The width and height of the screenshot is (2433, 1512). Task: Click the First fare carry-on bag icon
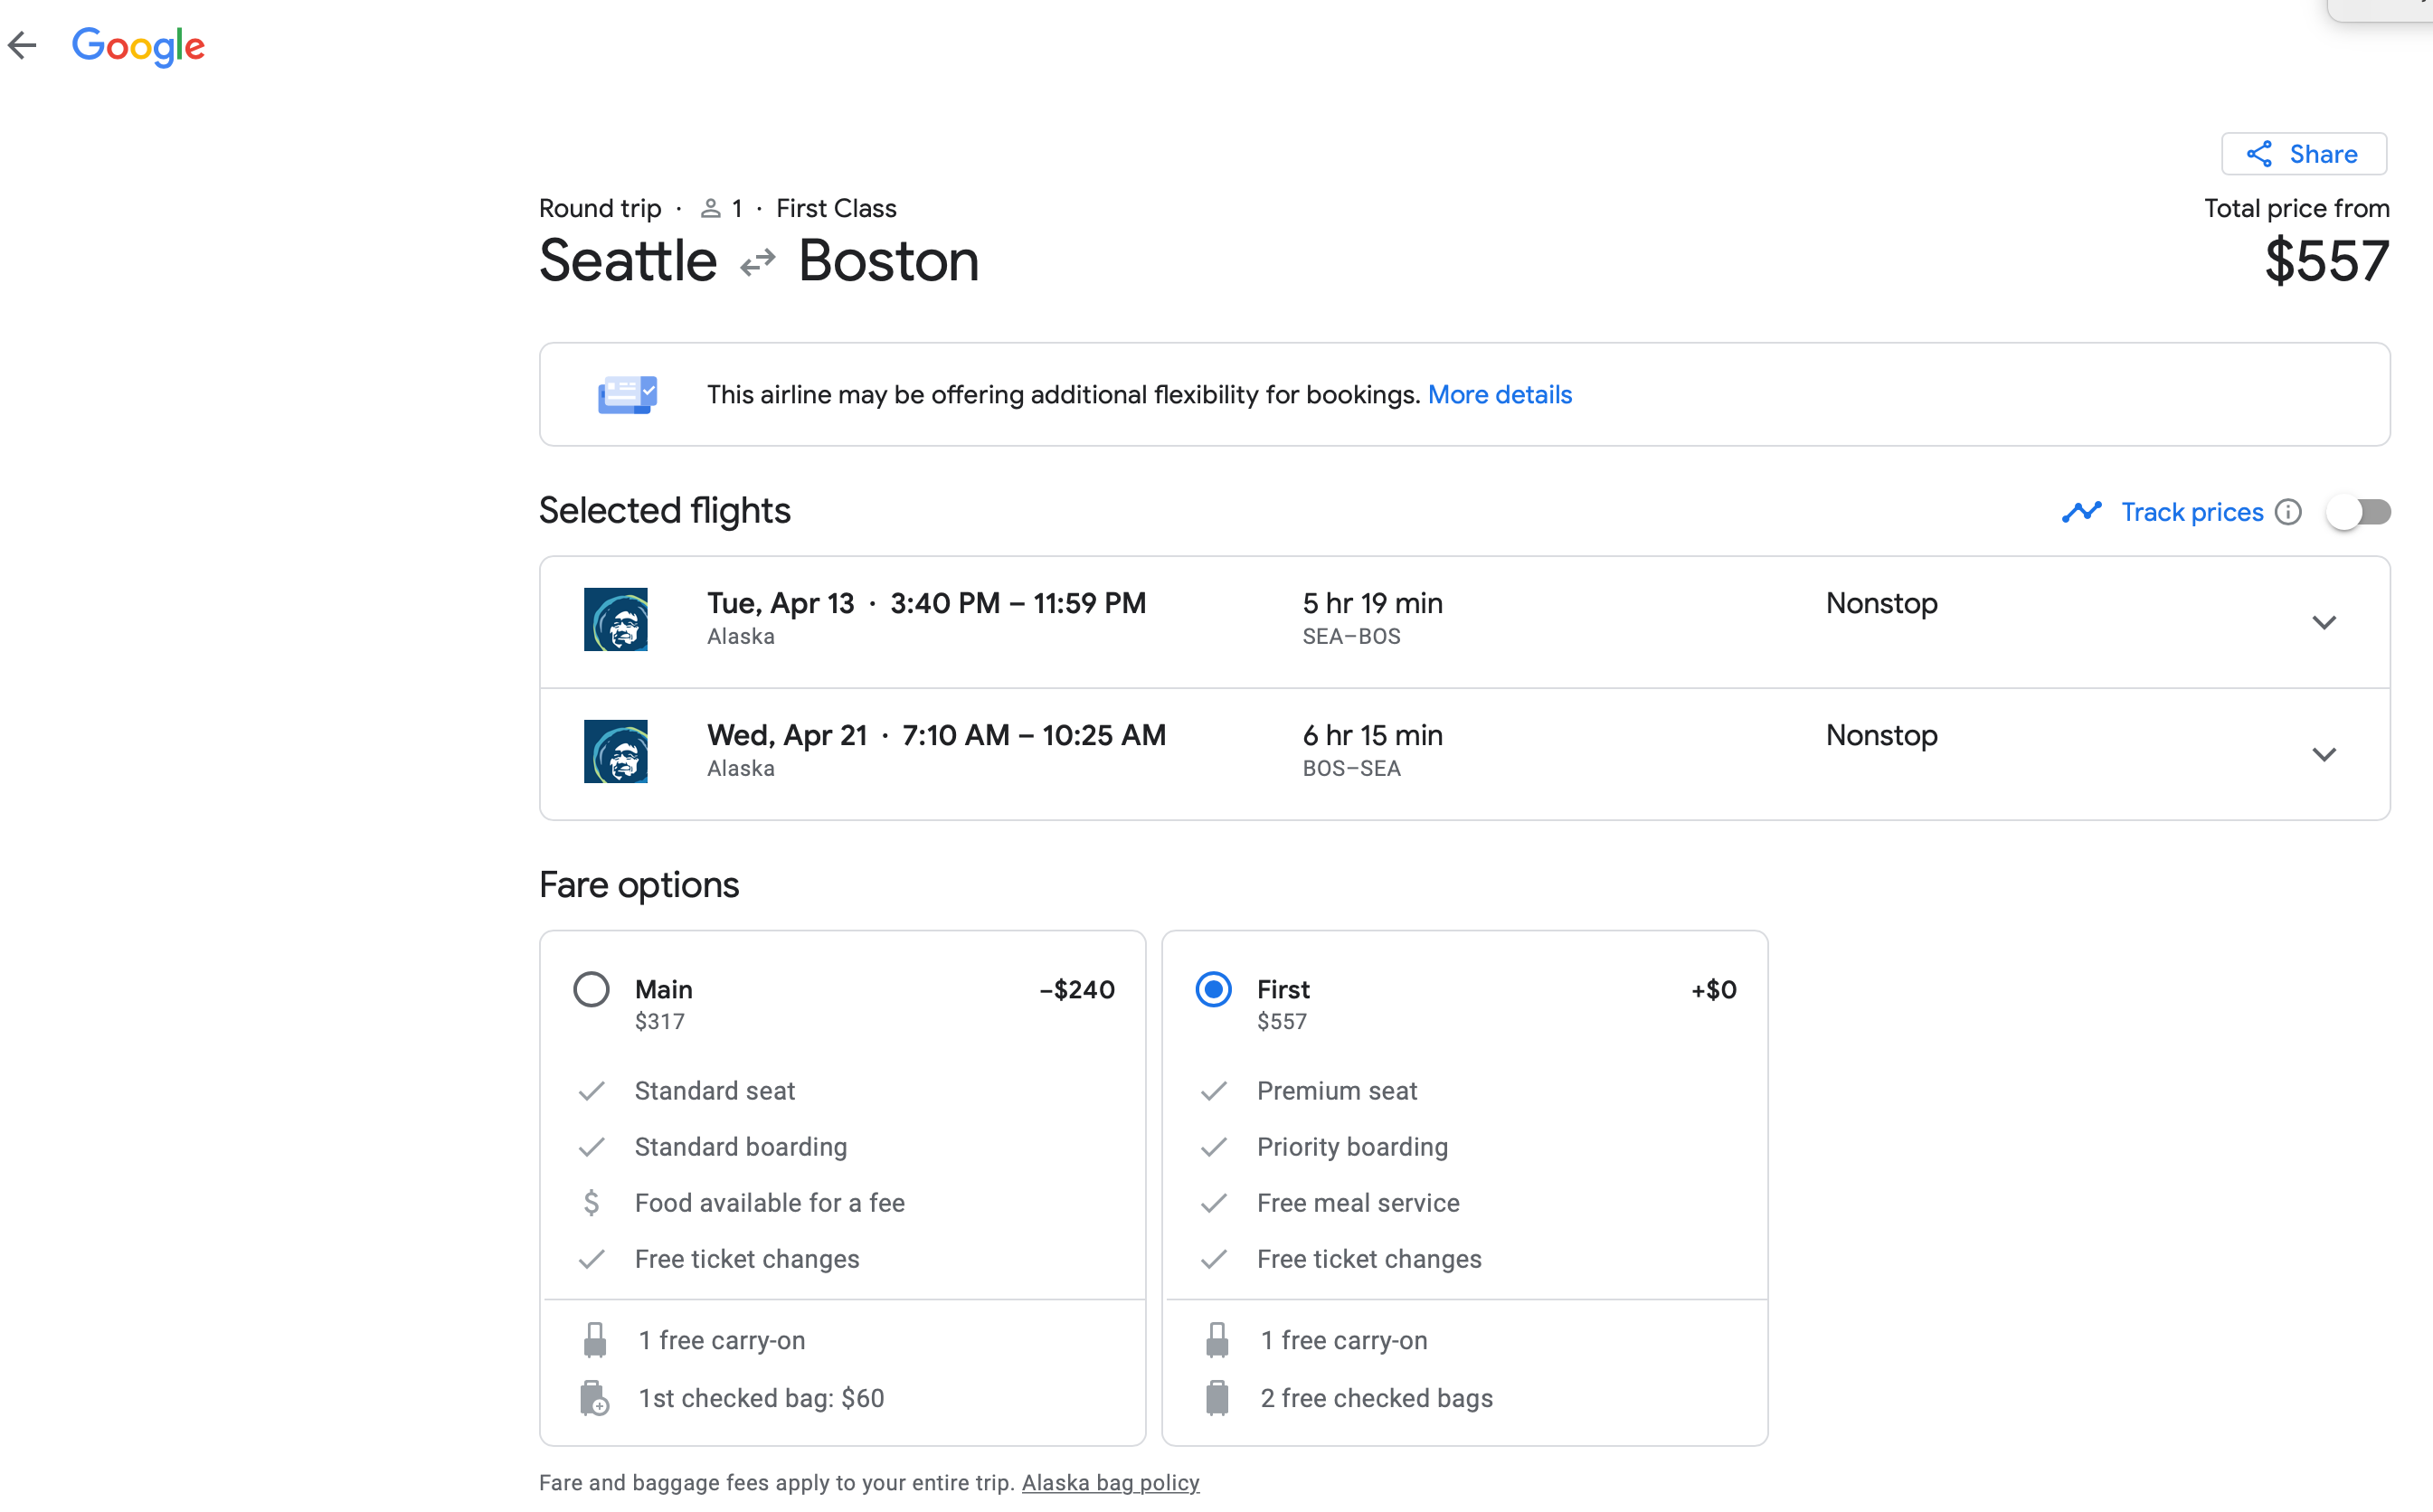pos(1217,1340)
